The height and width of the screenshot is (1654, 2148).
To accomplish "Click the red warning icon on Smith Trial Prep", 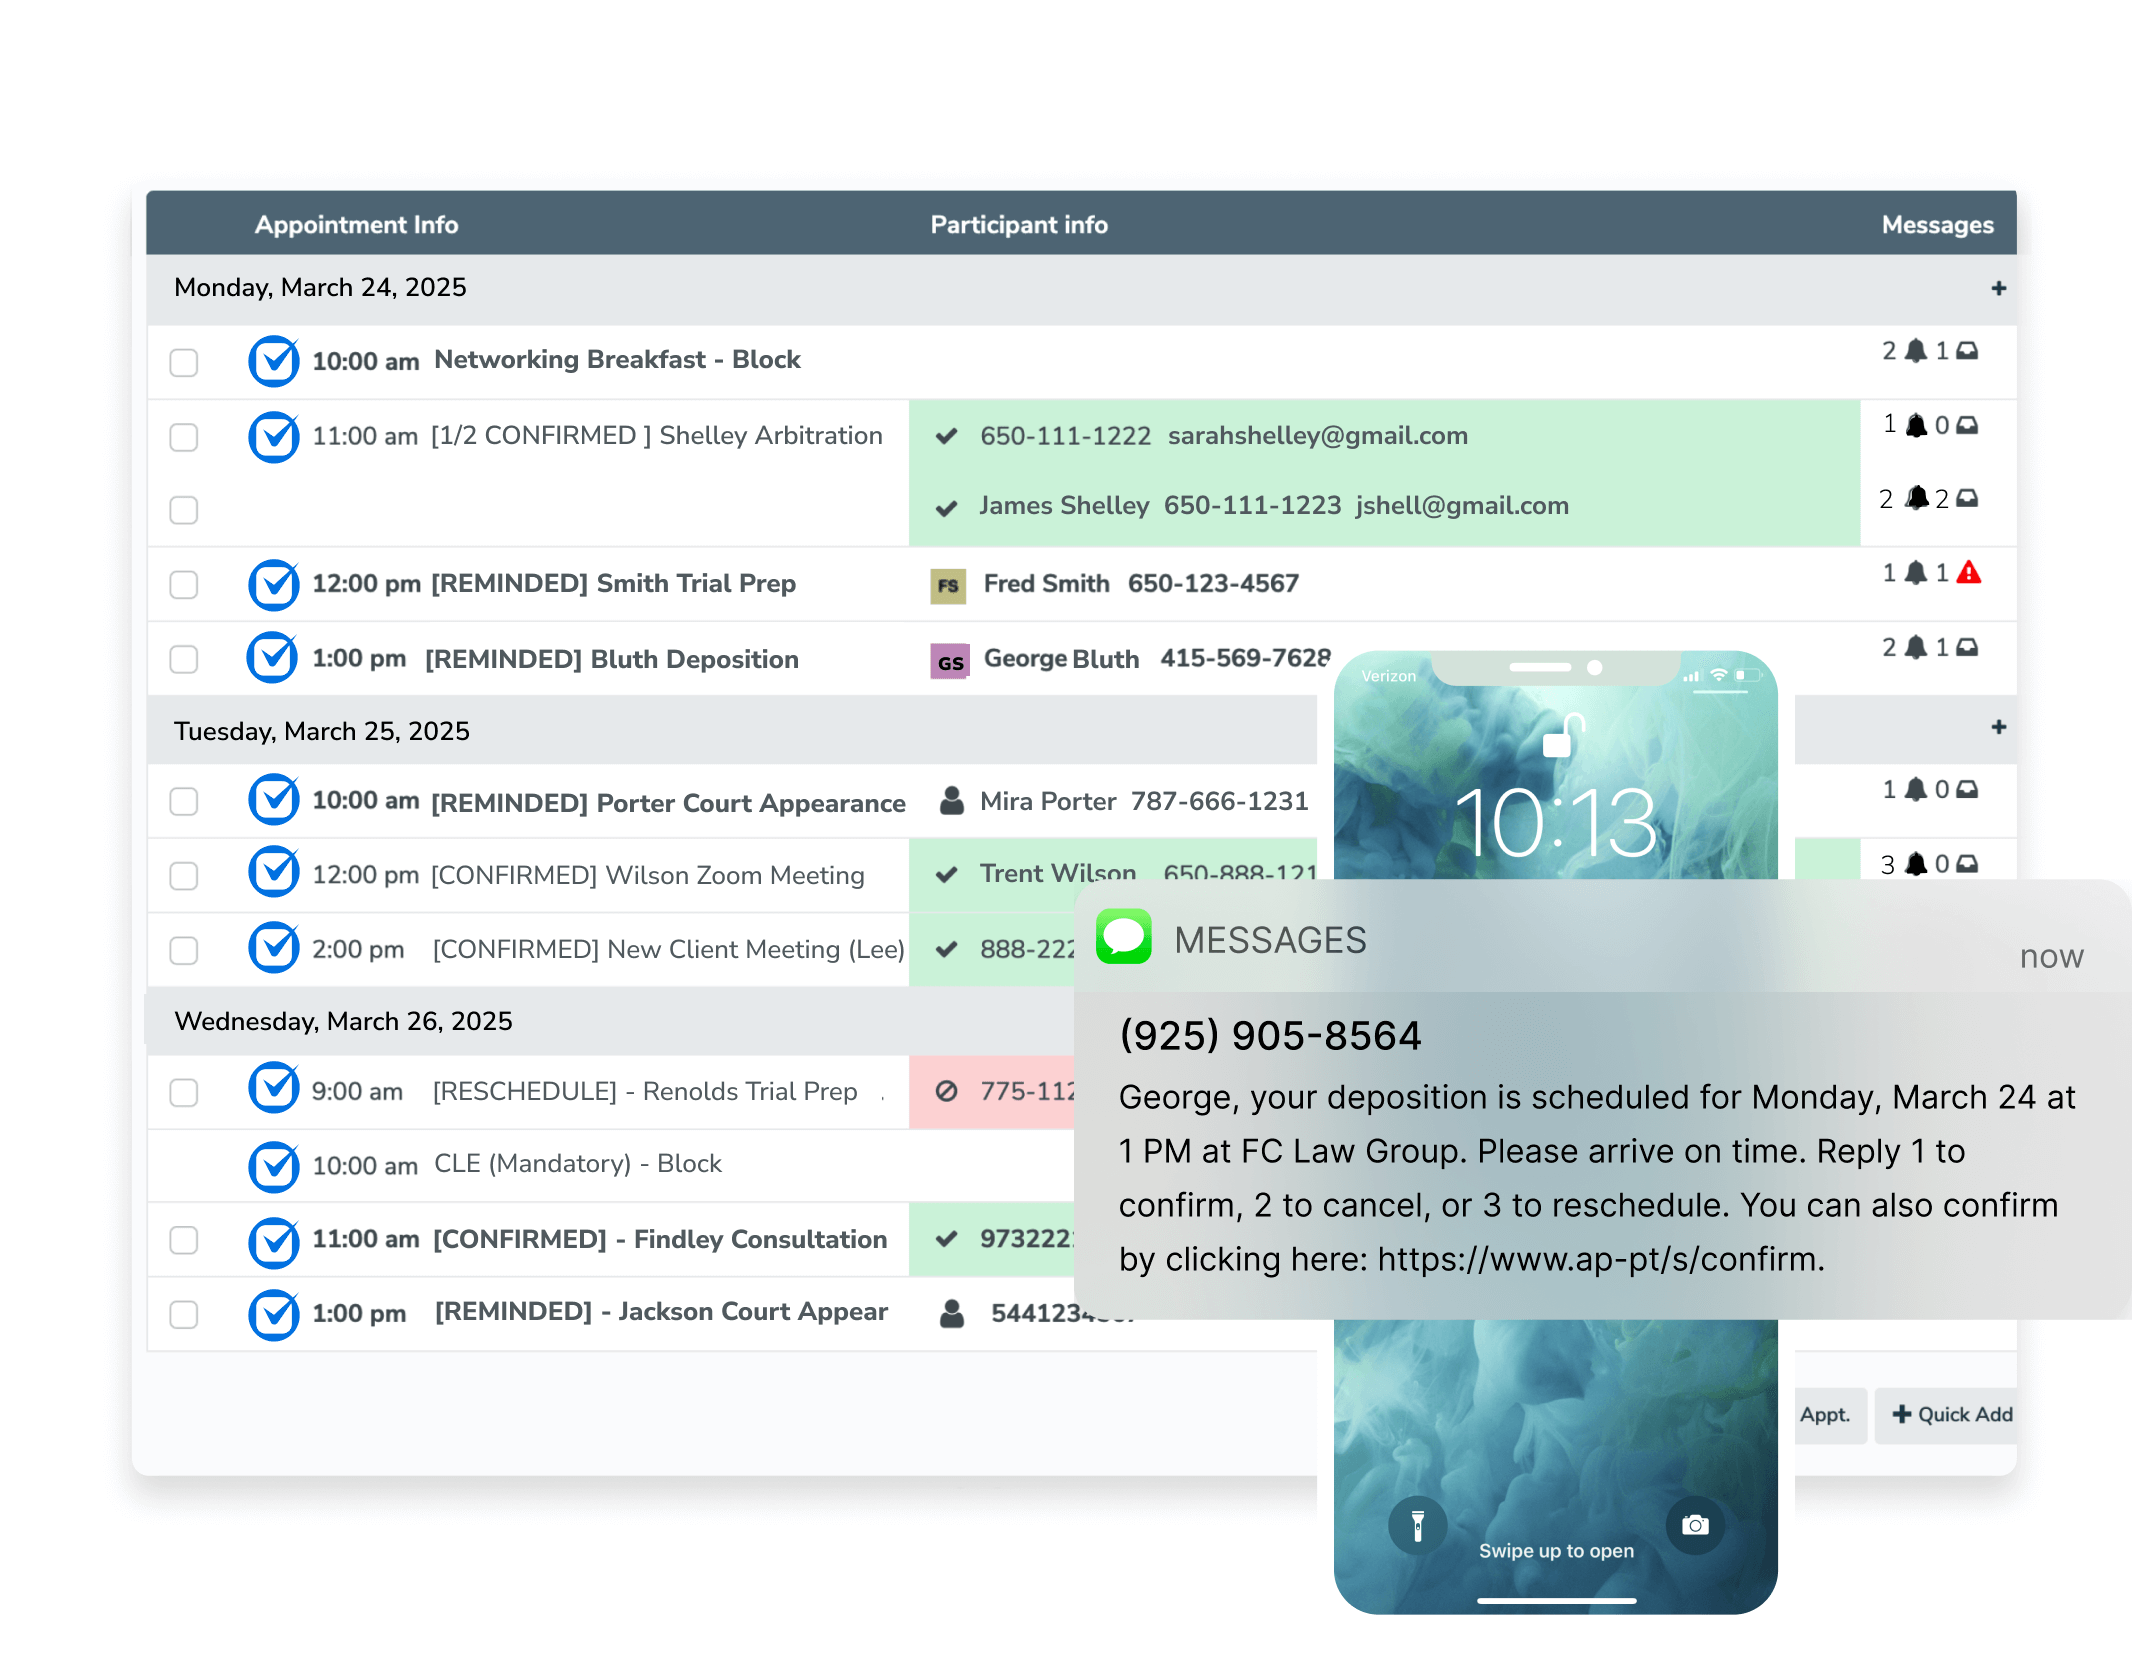I will (x=1968, y=573).
